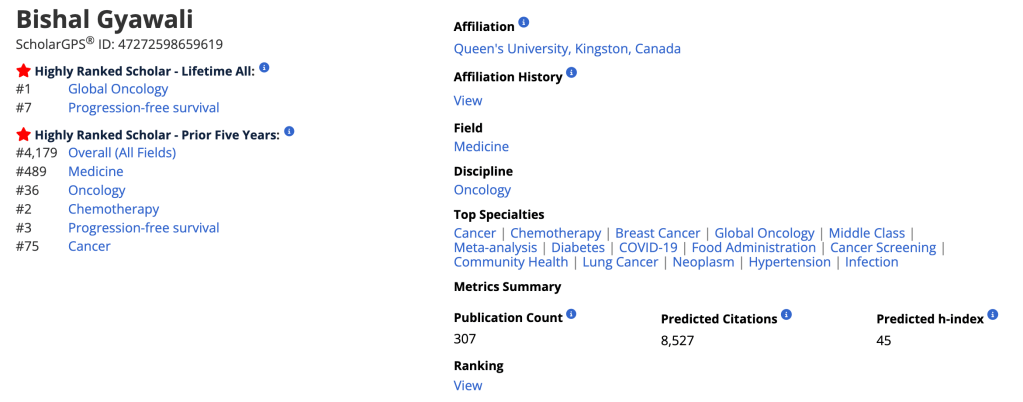Select Overall (All Fields) ranking link
1023x402 pixels.
coord(122,152)
